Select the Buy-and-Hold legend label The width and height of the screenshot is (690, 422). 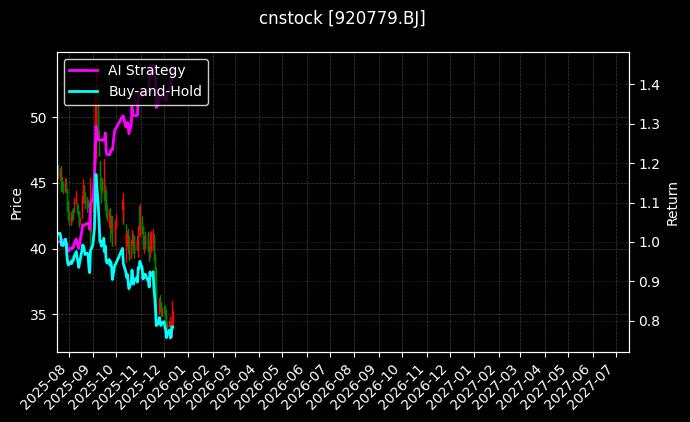[x=155, y=91]
